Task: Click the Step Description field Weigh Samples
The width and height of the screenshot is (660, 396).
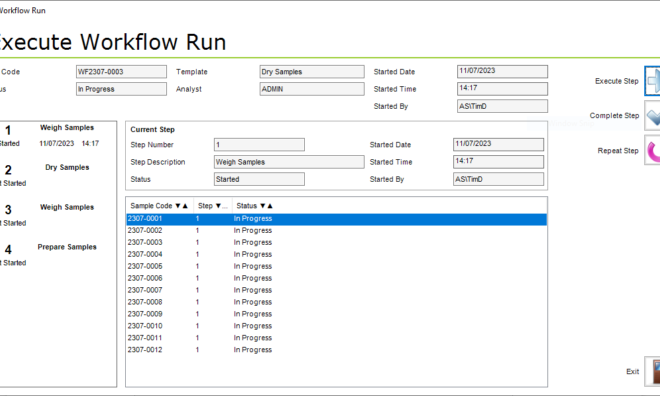Action: (289, 162)
